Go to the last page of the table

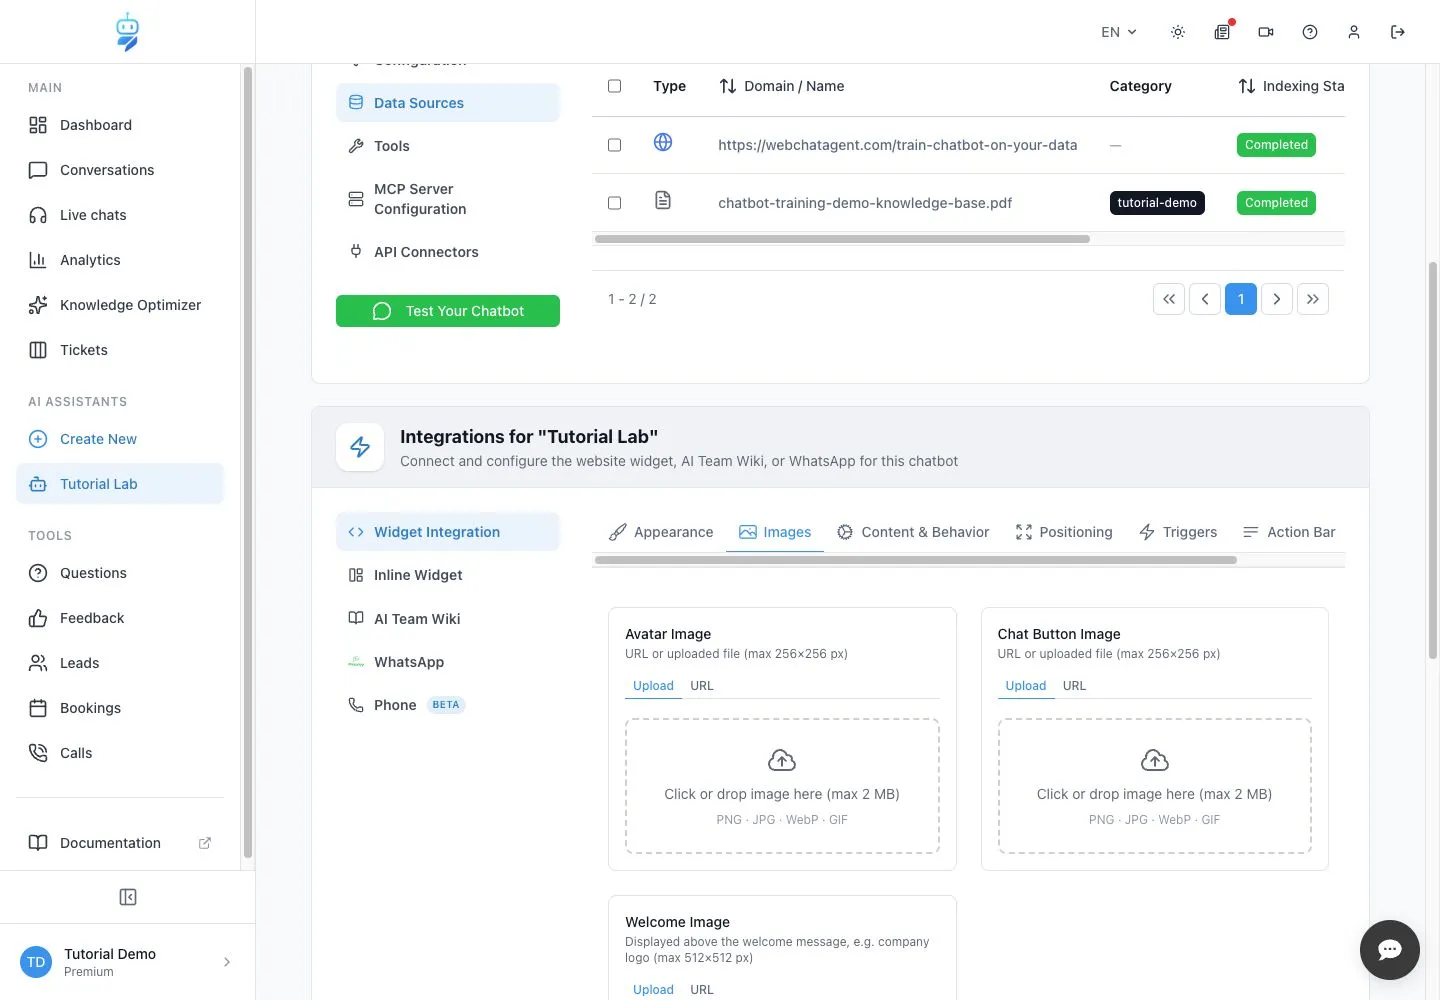[1313, 299]
